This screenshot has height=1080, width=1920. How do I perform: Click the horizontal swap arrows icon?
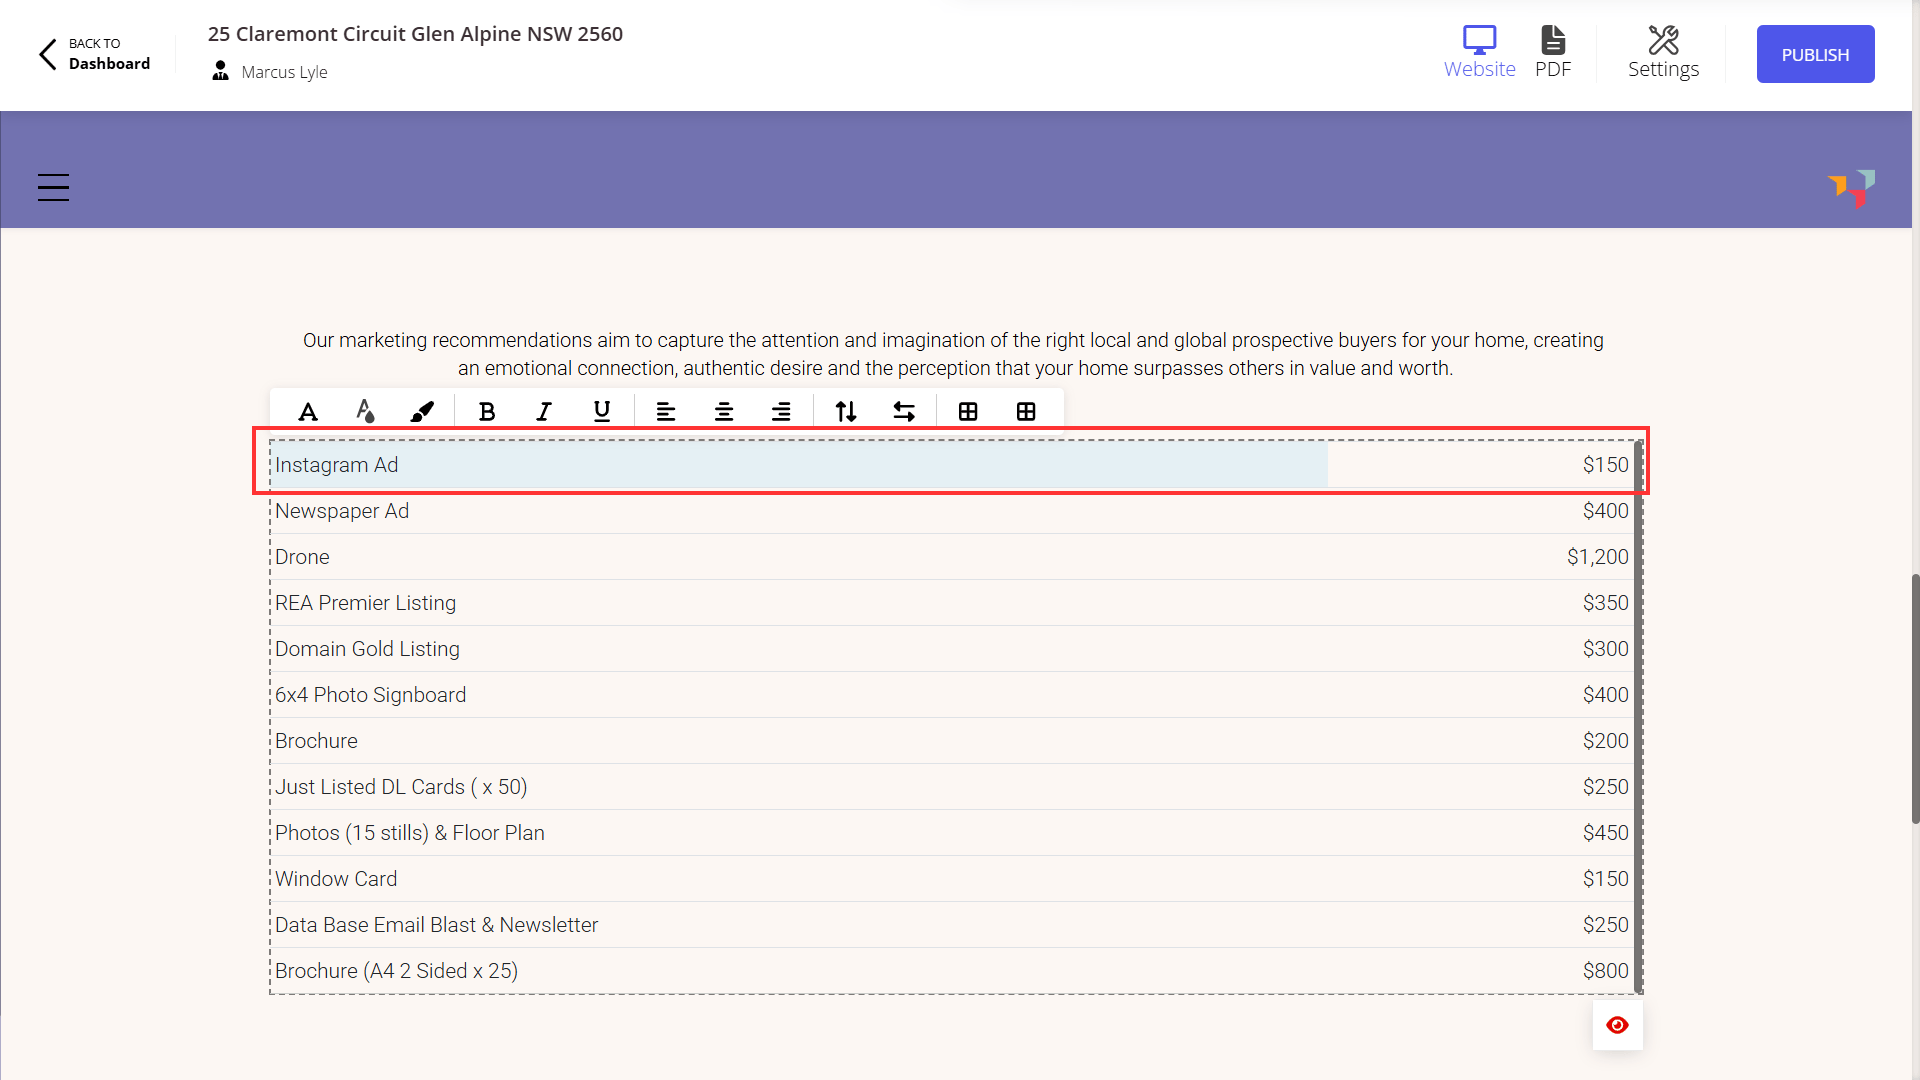(904, 411)
